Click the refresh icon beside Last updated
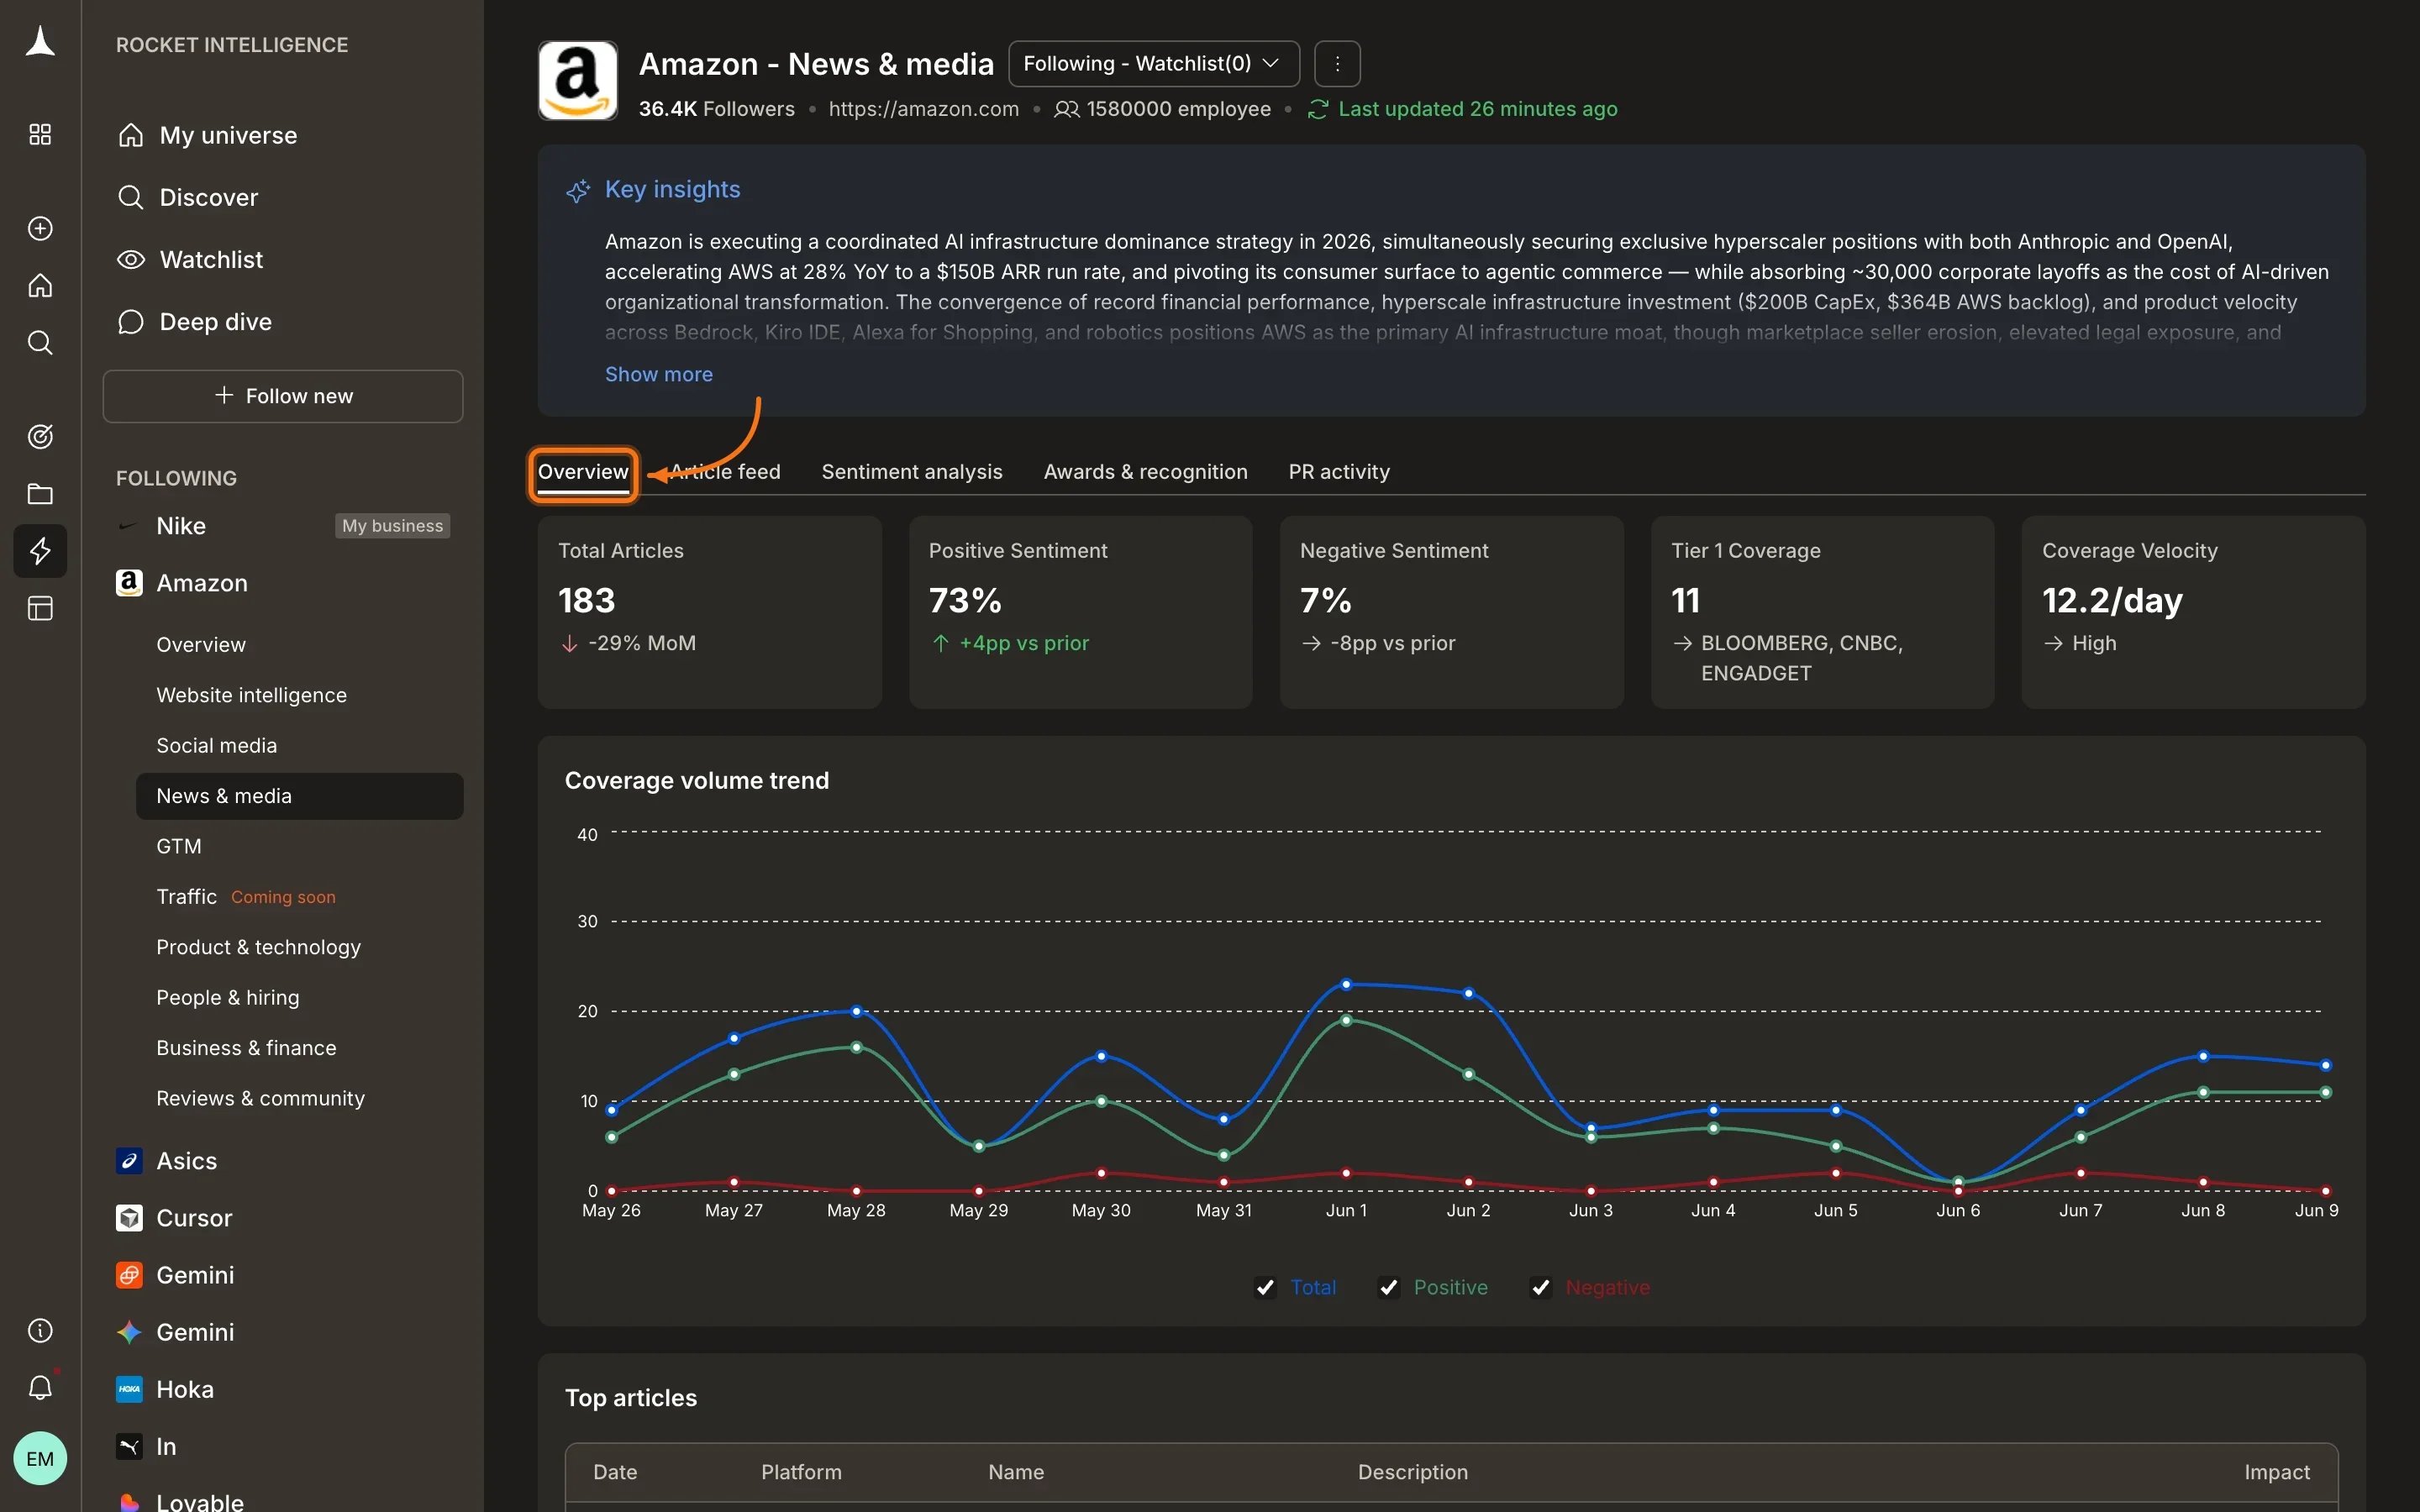2420x1512 pixels. (1318, 109)
